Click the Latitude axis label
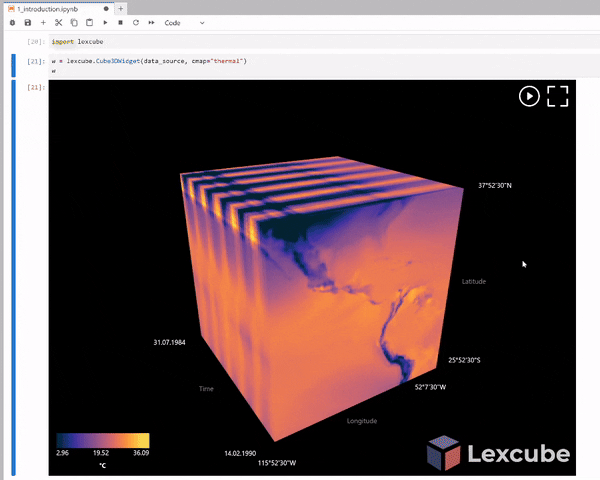This screenshot has height=480, width=600. click(x=474, y=281)
